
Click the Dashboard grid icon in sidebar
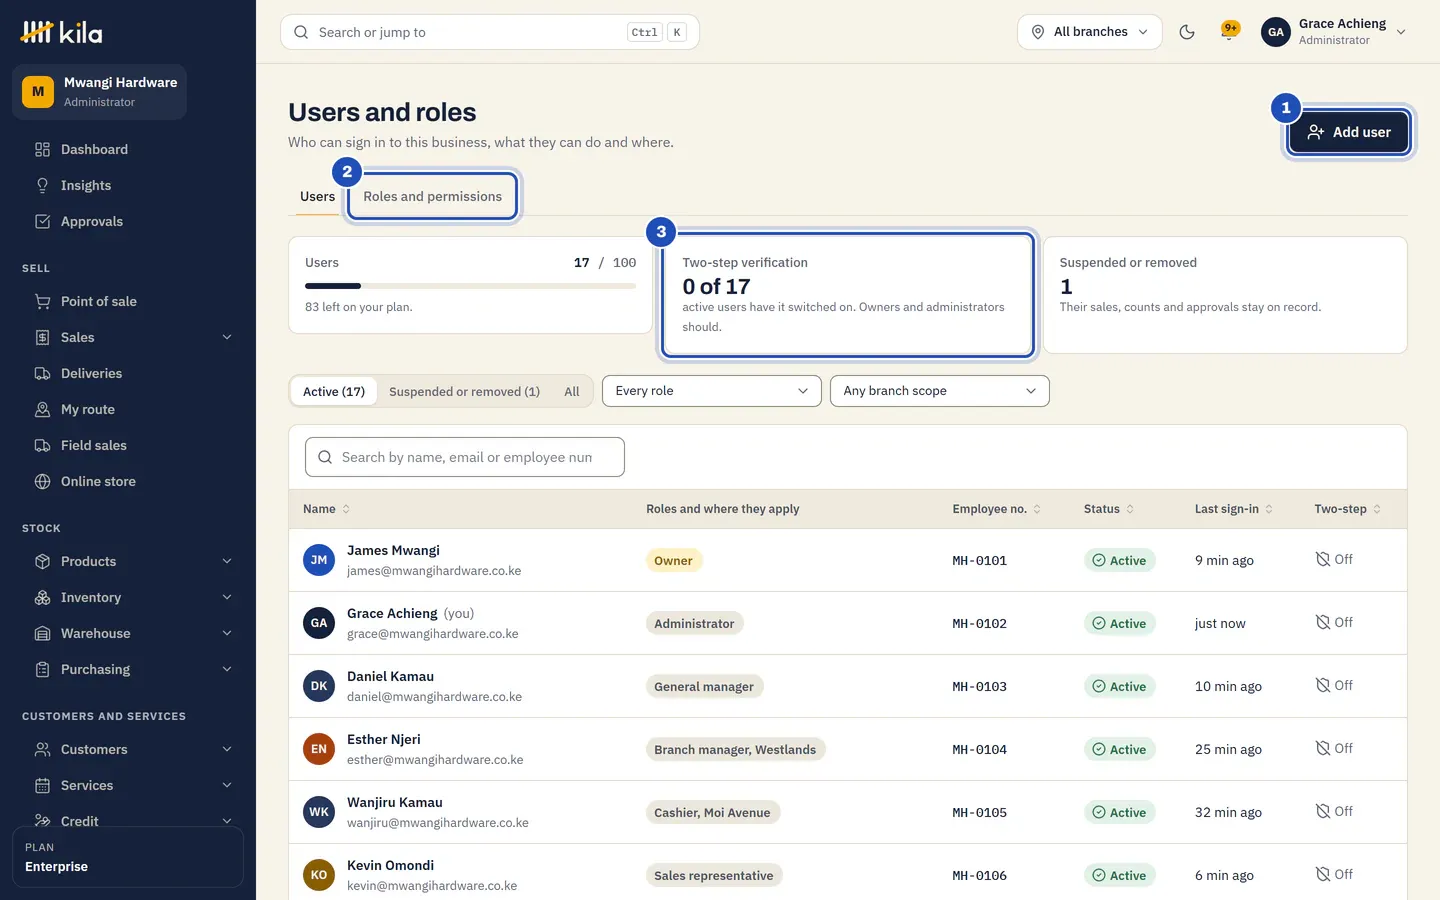click(x=42, y=150)
